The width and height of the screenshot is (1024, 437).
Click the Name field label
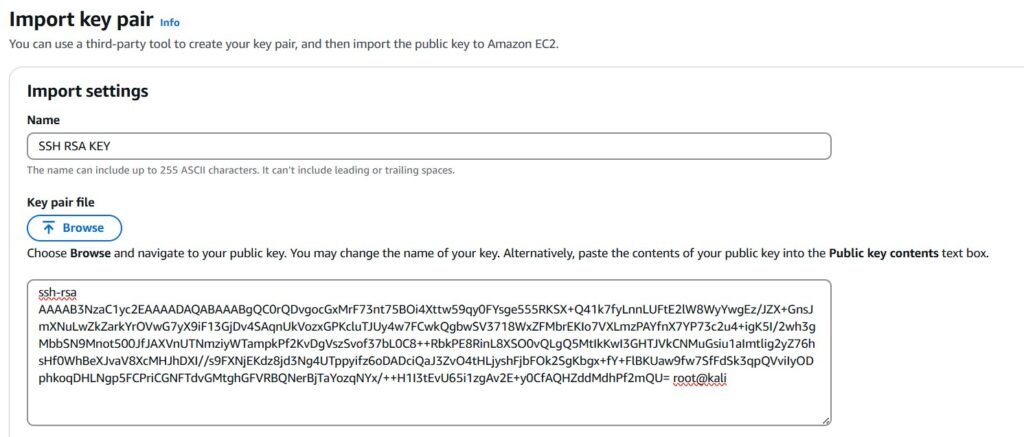coord(43,120)
